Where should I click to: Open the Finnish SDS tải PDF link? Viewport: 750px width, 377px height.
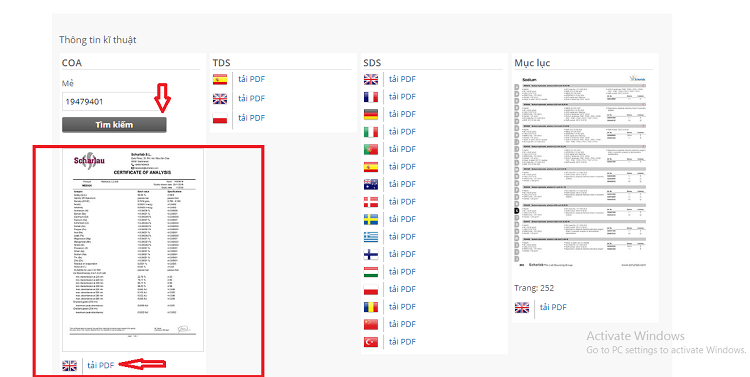(402, 254)
